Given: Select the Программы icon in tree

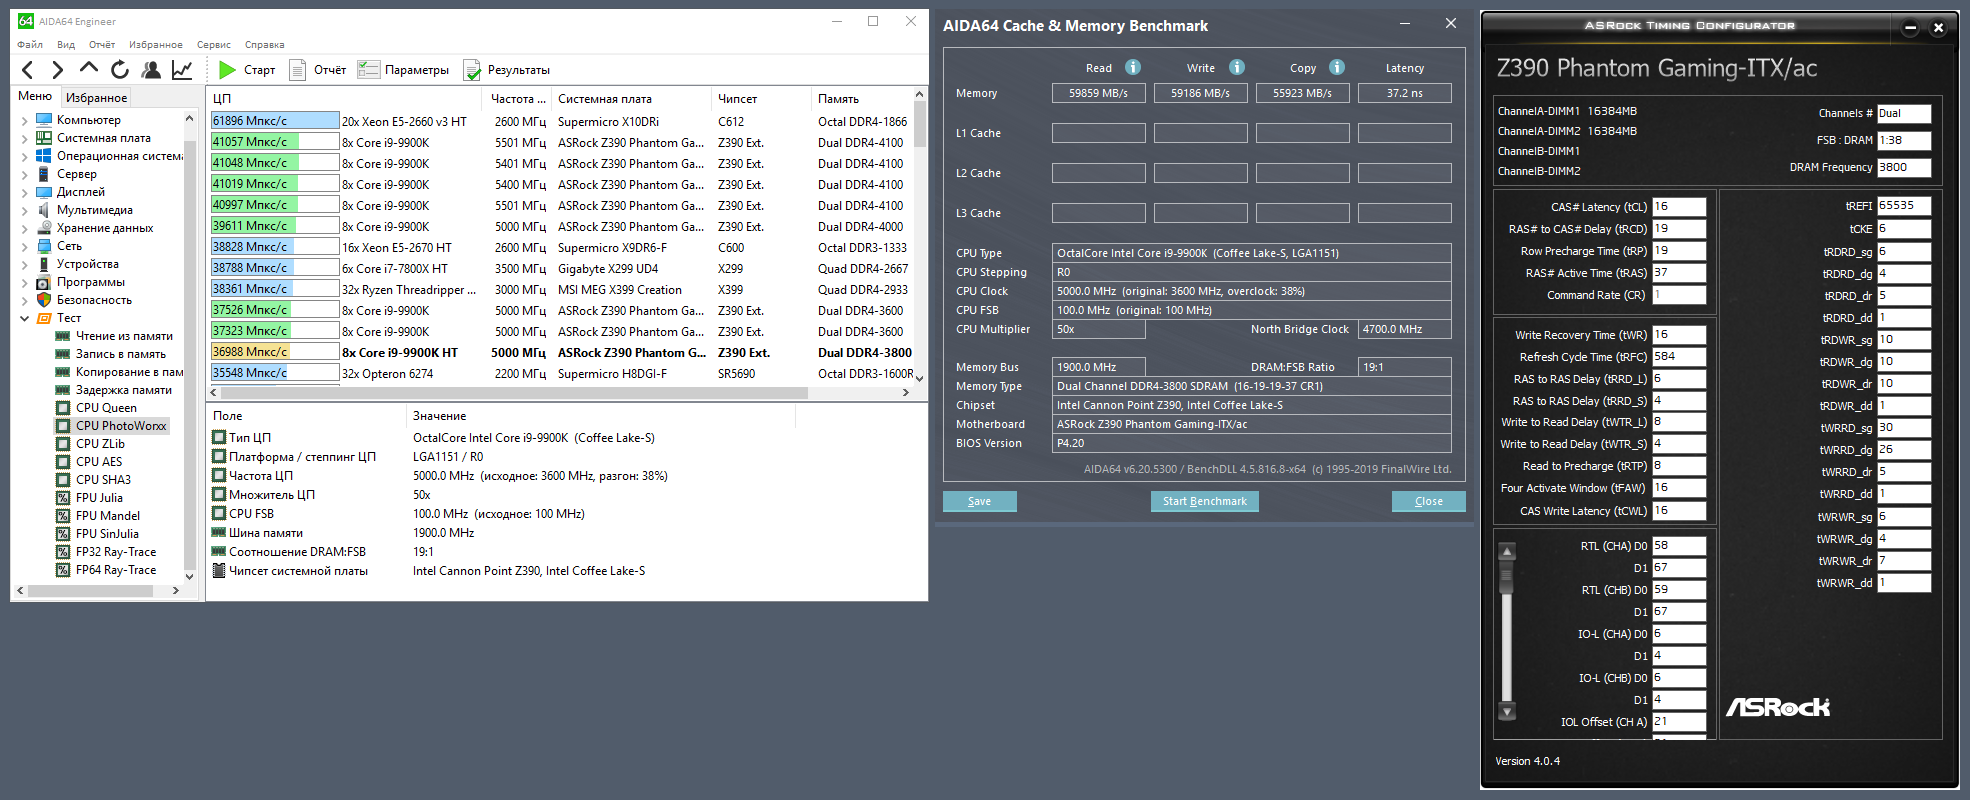Looking at the screenshot, I should [44, 282].
